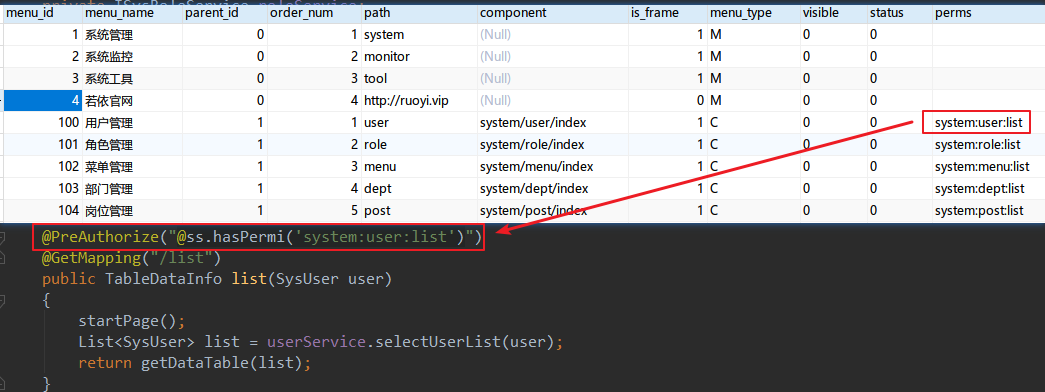1045x392 pixels.
Task: Select the 系统监控 menu name cell
Action: pos(132,57)
